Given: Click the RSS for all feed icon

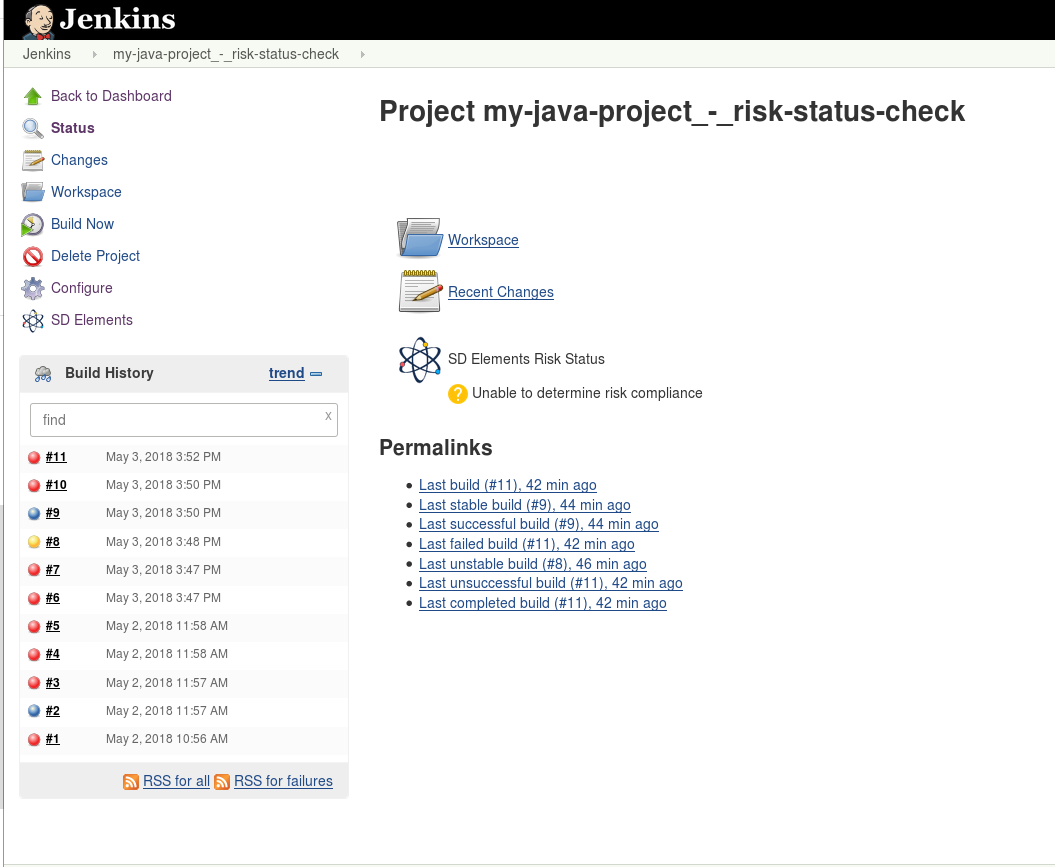Looking at the screenshot, I should point(131,782).
